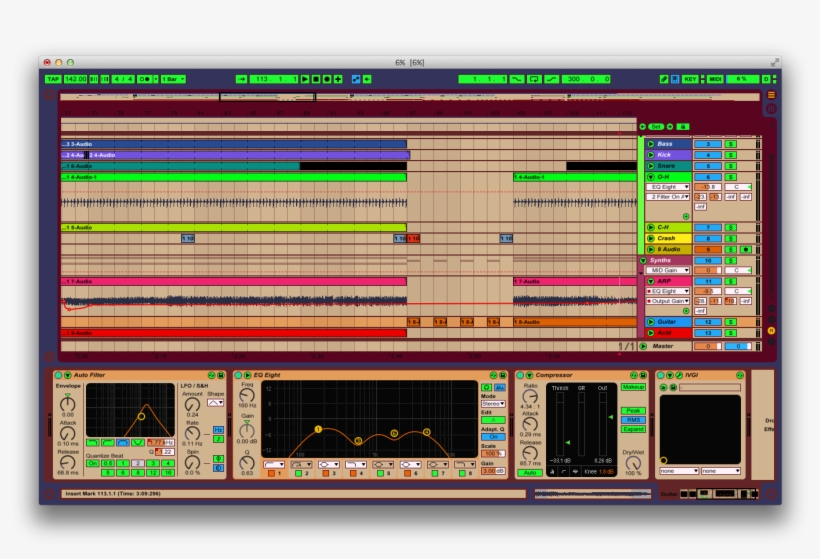
Task: Click the Auto Filter notch filter type icon
Action: (138, 442)
